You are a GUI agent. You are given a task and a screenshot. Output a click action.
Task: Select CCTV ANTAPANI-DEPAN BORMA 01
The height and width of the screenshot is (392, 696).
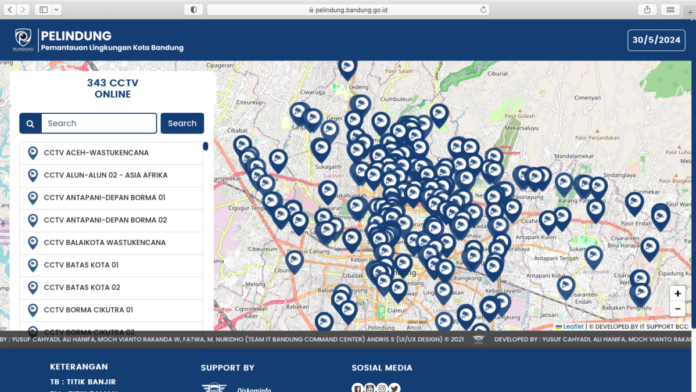click(x=111, y=198)
